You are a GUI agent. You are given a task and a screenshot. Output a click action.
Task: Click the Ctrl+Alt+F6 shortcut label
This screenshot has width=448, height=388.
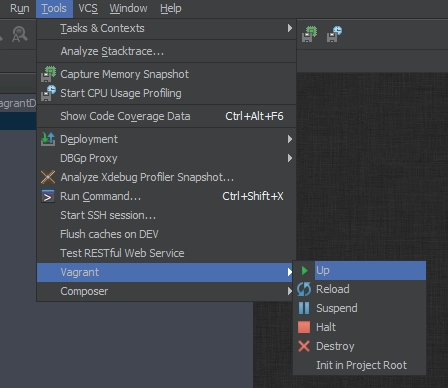[254, 116]
